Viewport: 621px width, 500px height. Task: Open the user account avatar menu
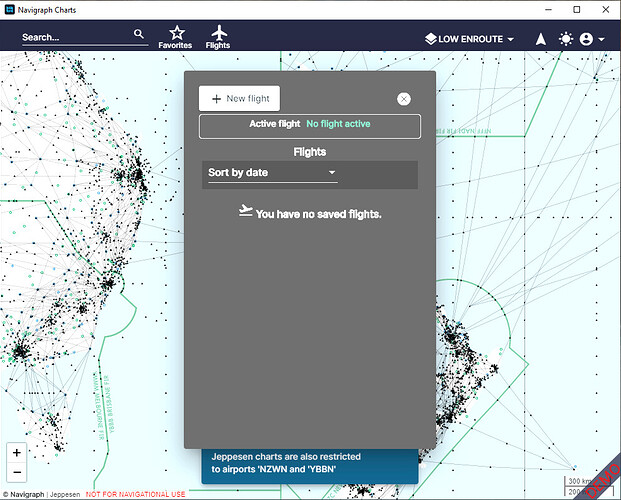(x=586, y=39)
